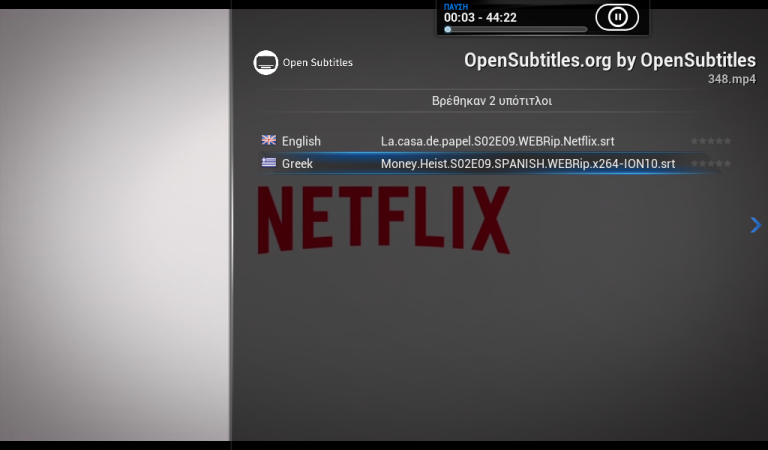
Task: Click the playback time 00:03 - 44:22
Action: click(x=480, y=18)
